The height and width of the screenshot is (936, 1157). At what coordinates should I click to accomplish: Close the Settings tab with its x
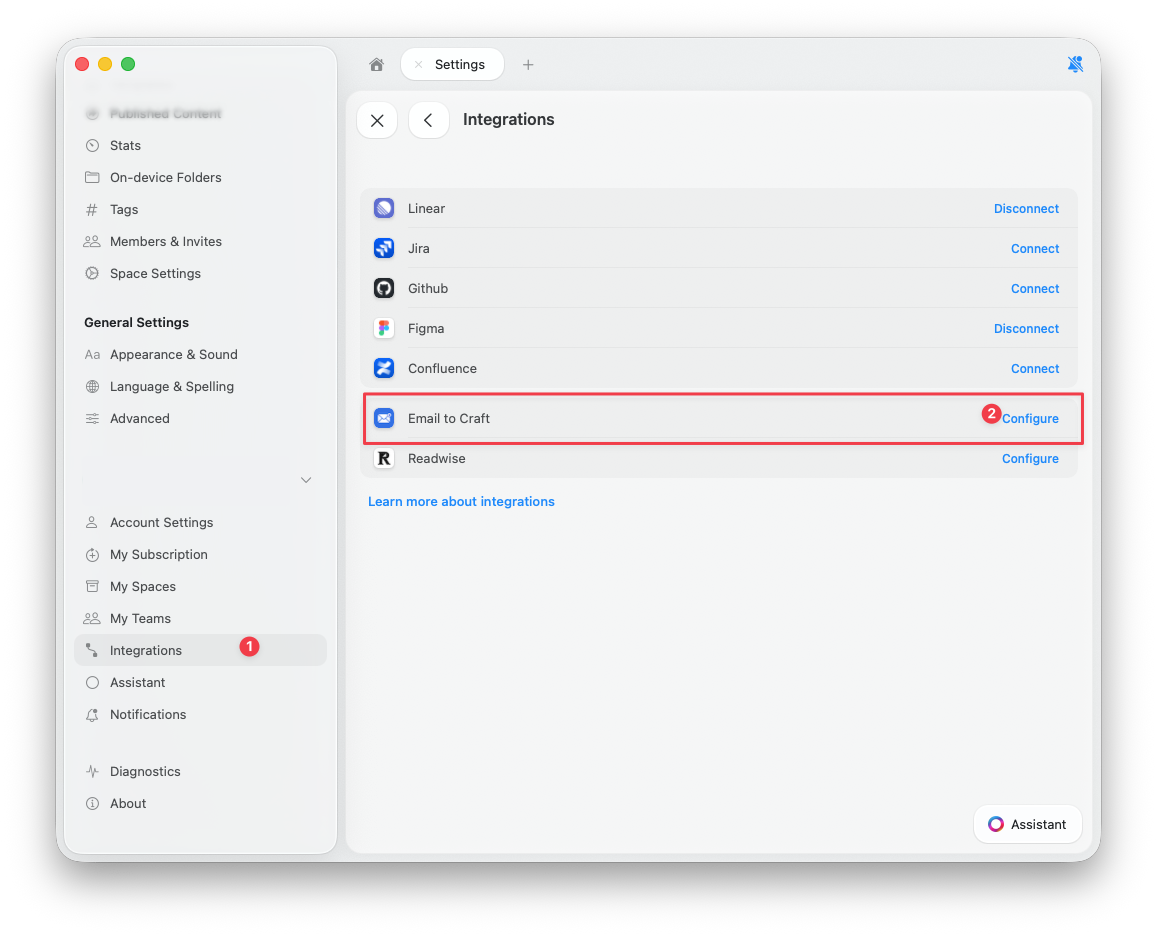418,65
